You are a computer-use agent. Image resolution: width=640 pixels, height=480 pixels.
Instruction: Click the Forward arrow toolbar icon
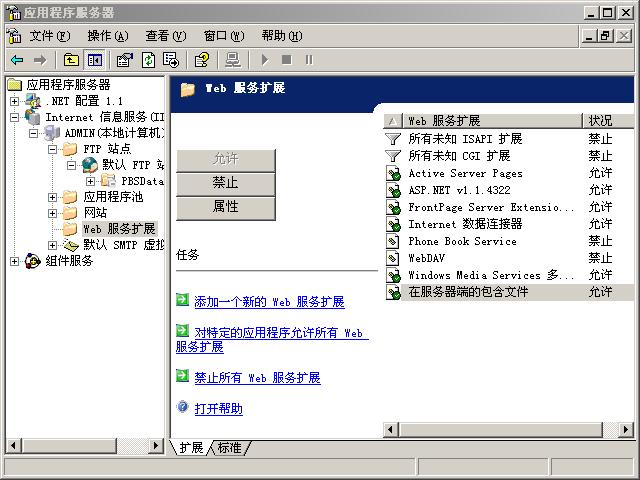[x=40, y=60]
